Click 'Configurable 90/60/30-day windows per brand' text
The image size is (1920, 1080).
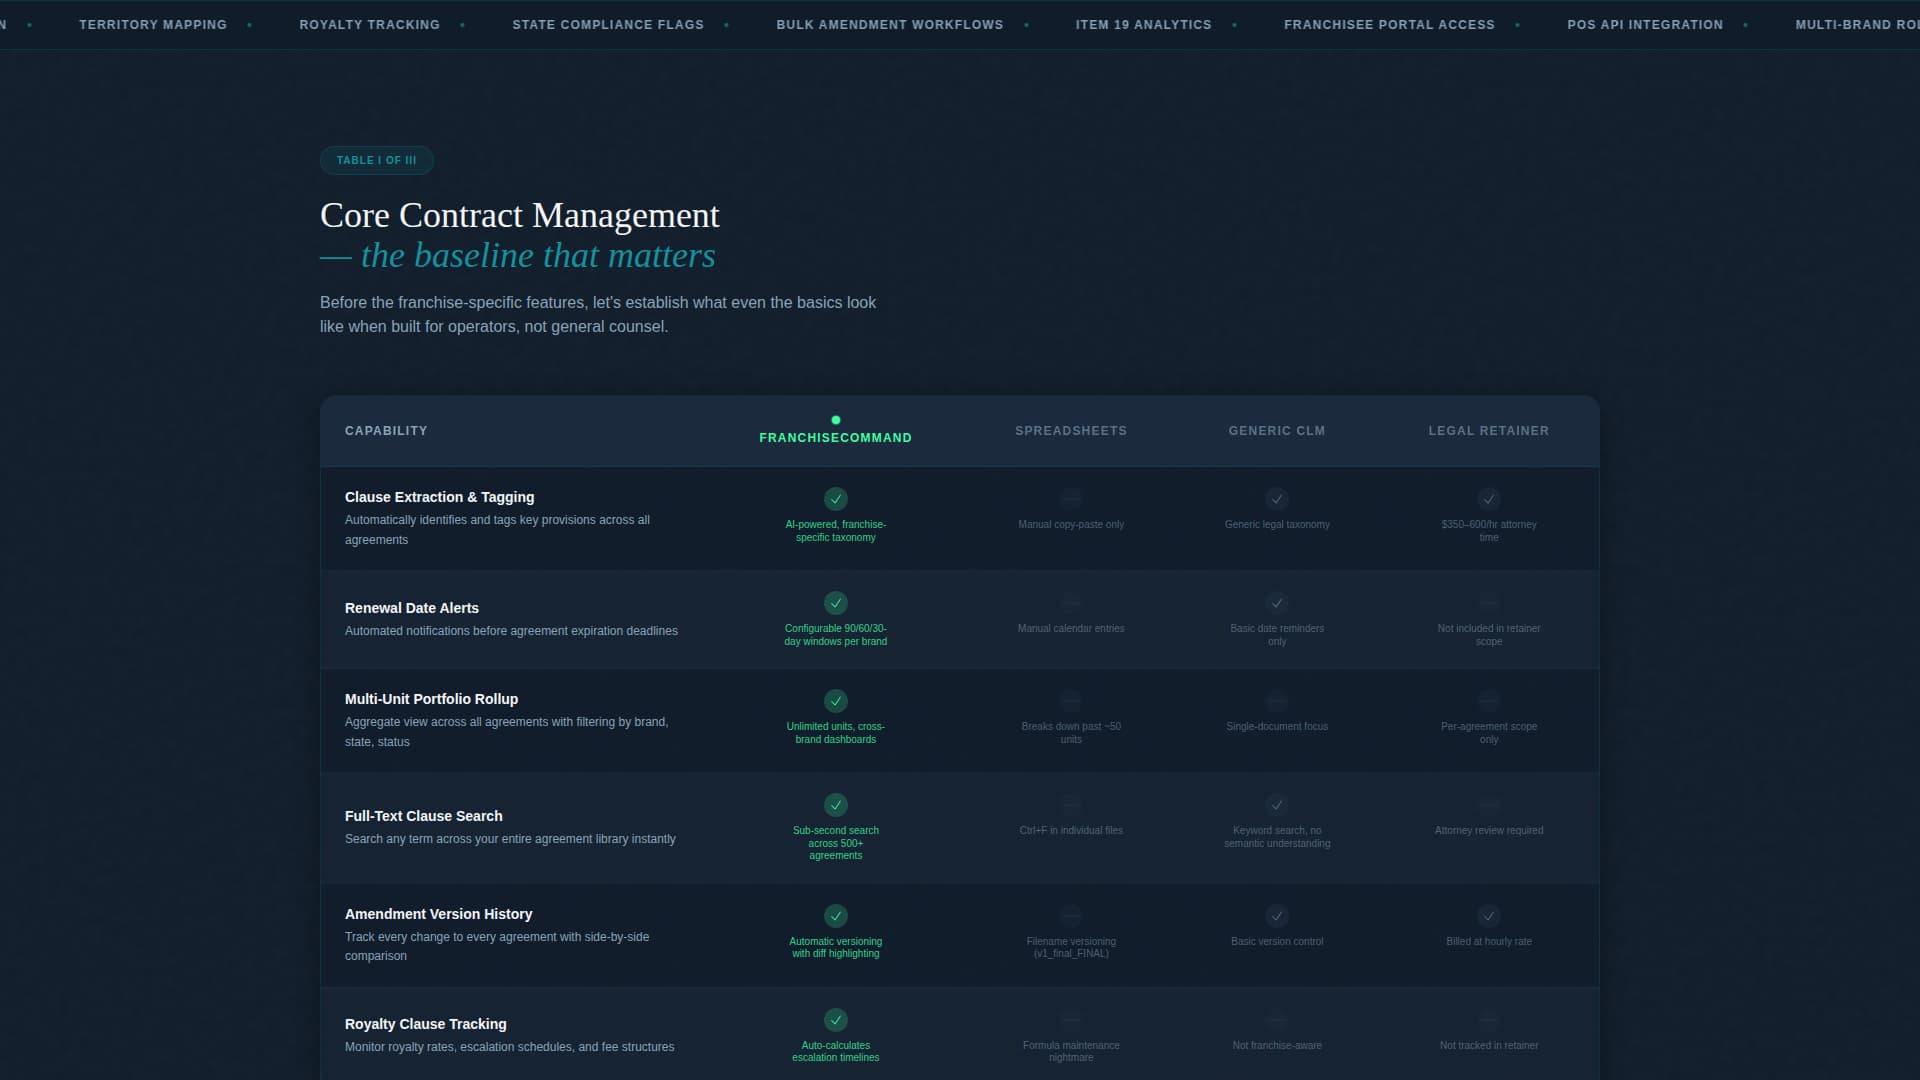pyautogui.click(x=835, y=635)
